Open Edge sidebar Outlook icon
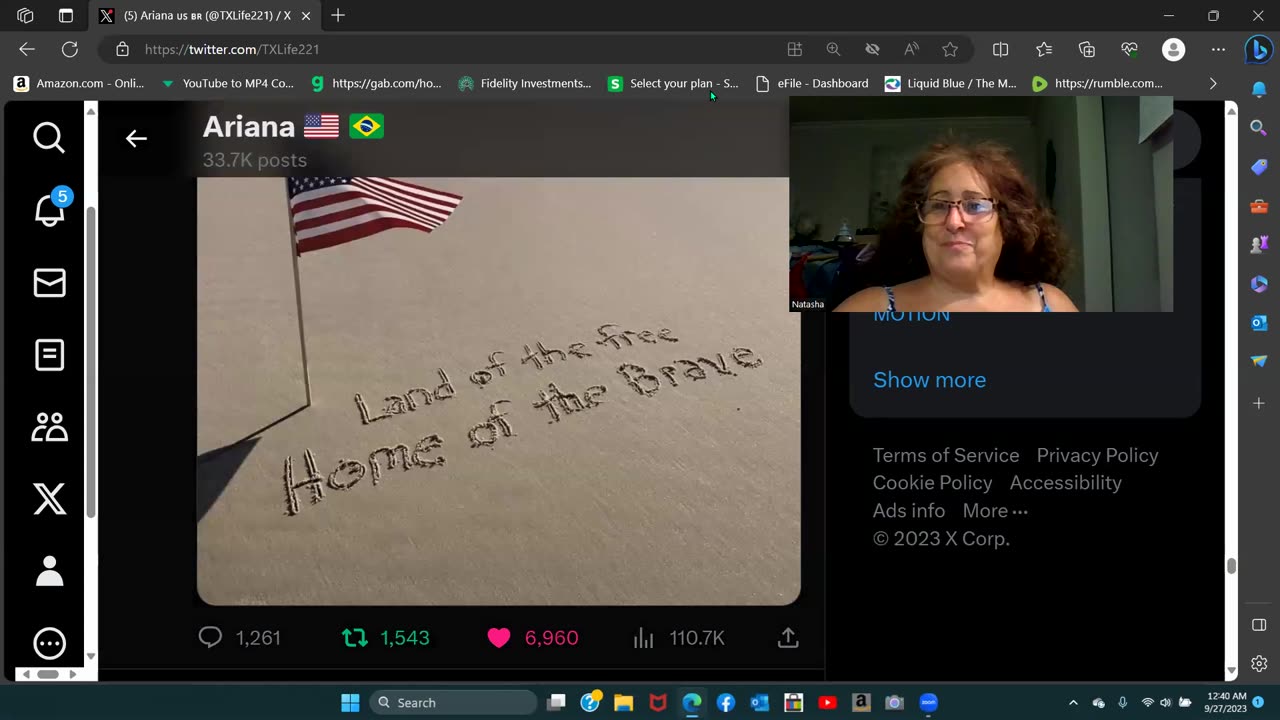The width and height of the screenshot is (1280, 720). click(1259, 322)
